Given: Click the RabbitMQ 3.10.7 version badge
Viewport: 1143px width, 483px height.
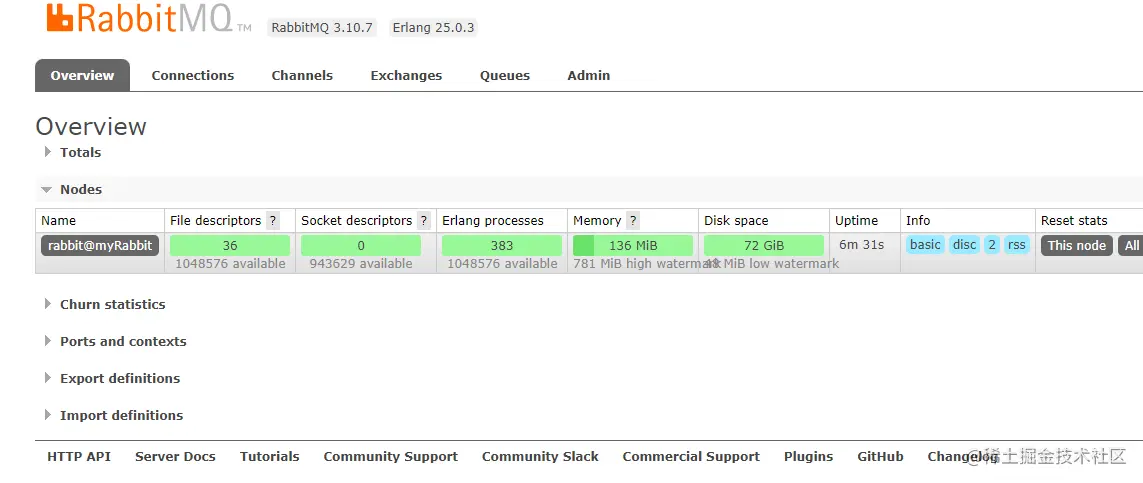Looking at the screenshot, I should 321,28.
